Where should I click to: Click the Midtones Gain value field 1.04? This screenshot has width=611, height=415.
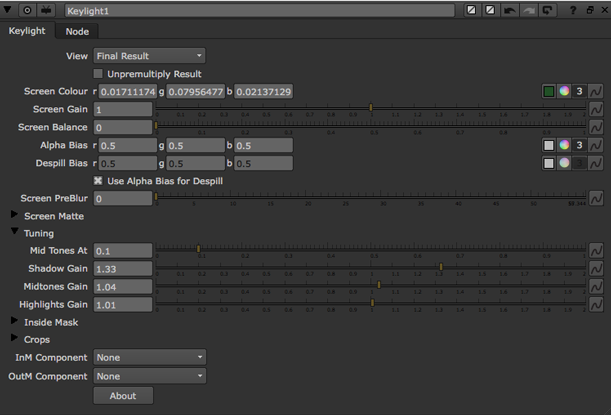[x=123, y=287]
